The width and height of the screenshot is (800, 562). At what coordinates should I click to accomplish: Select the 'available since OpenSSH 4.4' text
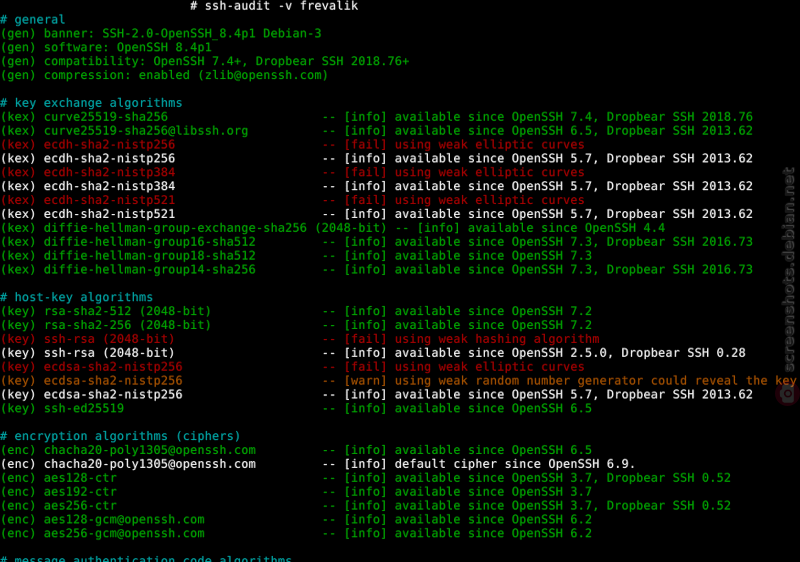coord(566,228)
